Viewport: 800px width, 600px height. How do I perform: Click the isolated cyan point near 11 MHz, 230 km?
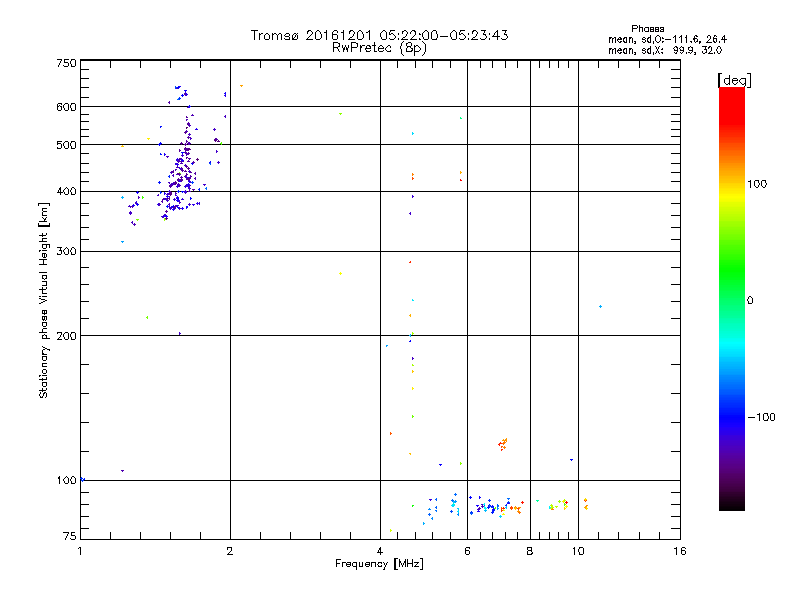click(601, 307)
